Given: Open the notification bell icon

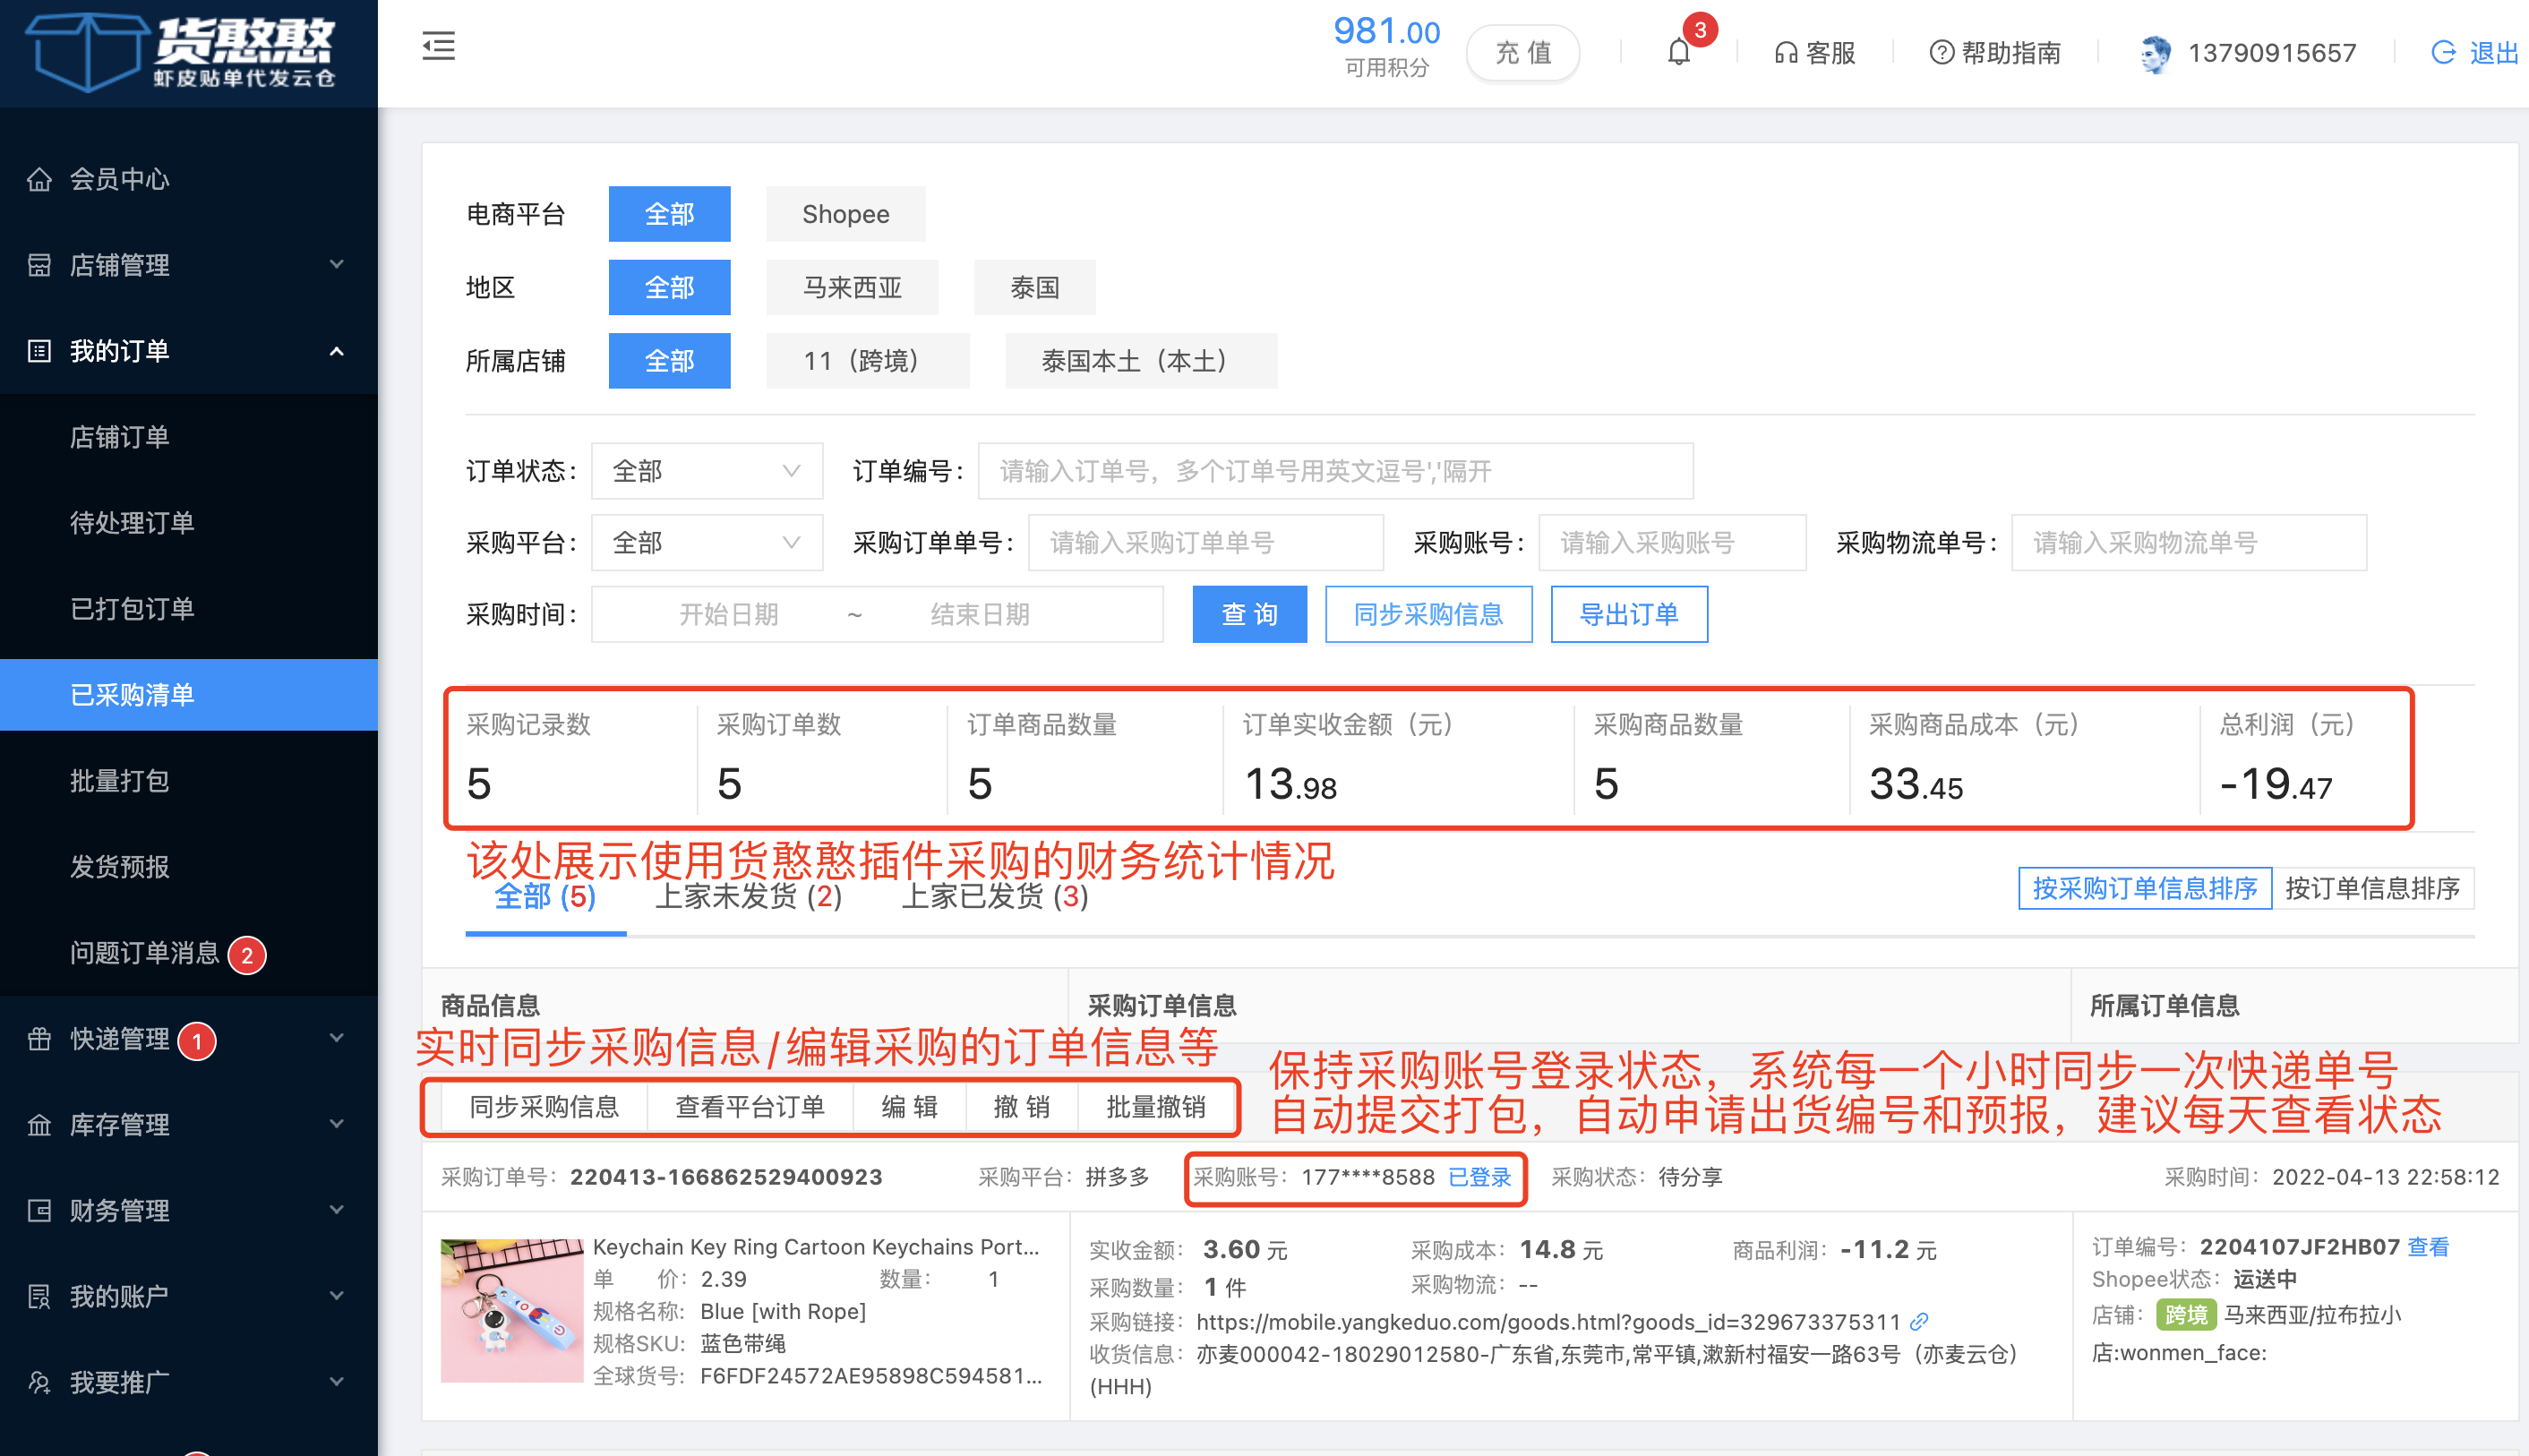Looking at the screenshot, I should 1679,52.
